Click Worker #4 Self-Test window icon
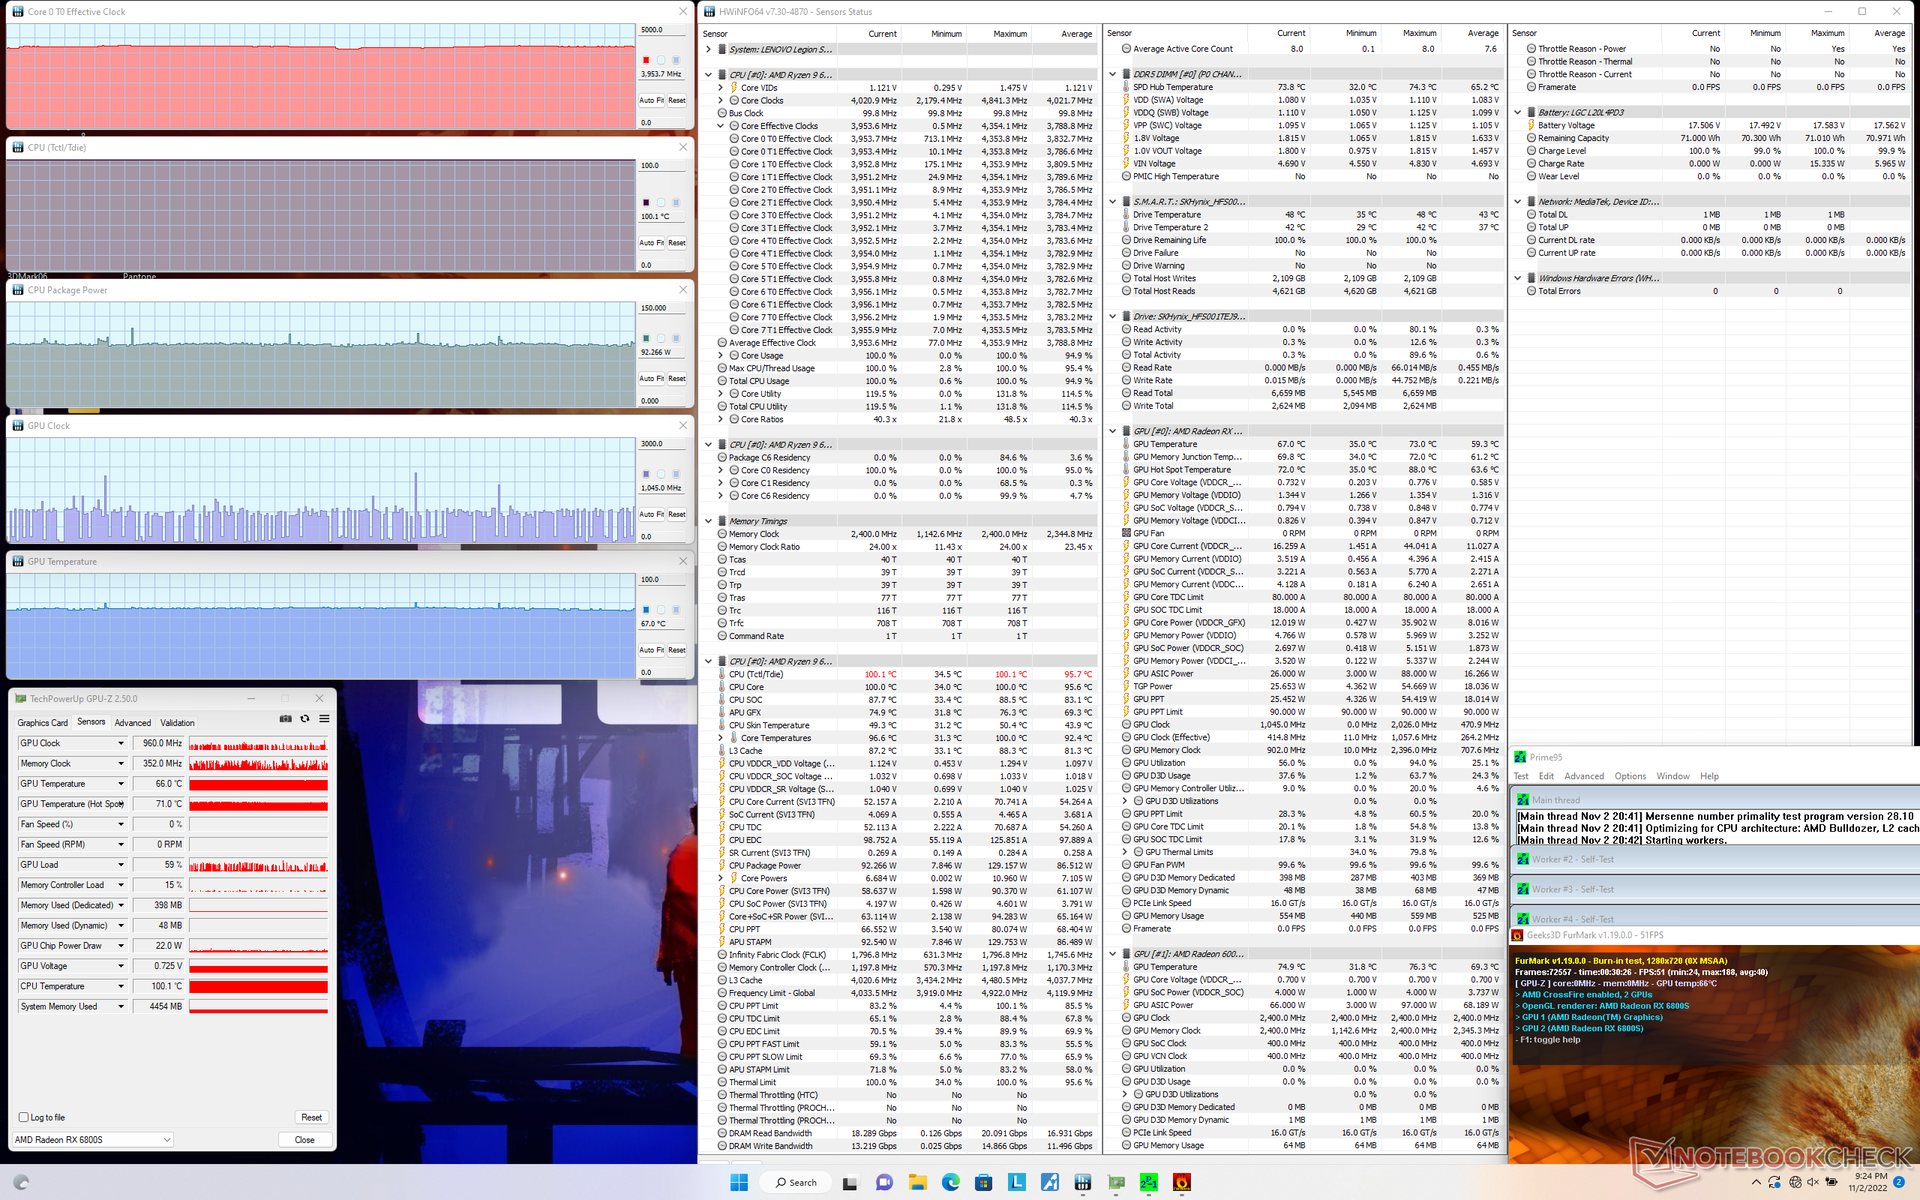This screenshot has height=1200, width=1920. click(1523, 919)
